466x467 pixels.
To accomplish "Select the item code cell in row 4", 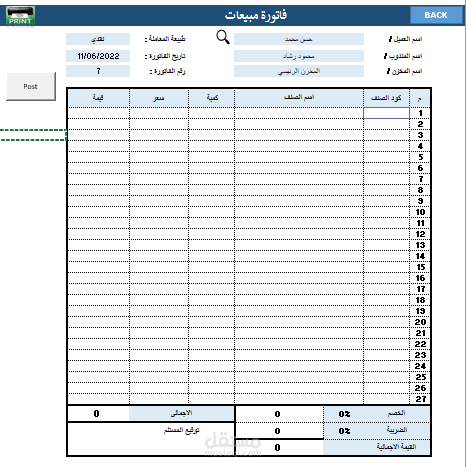I will 386,146.
